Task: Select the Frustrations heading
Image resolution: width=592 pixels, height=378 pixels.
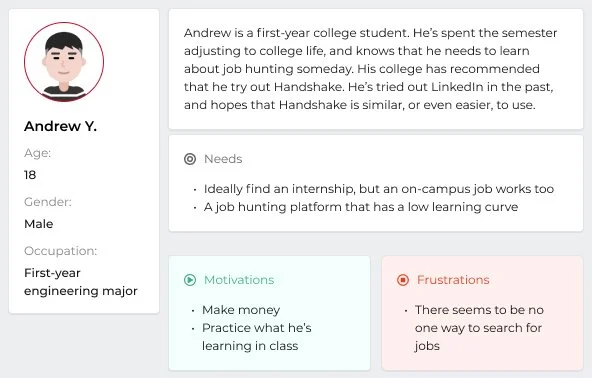Action: [x=453, y=280]
